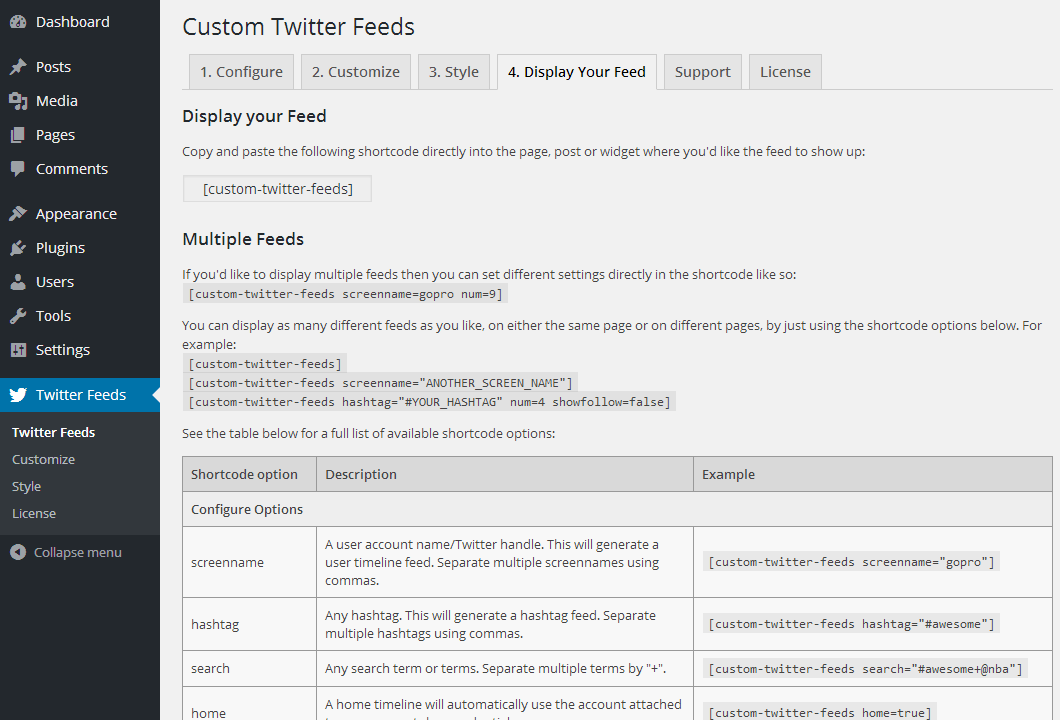The width and height of the screenshot is (1060, 720).
Task: Click the Twitter bird icon
Action: pos(18,395)
